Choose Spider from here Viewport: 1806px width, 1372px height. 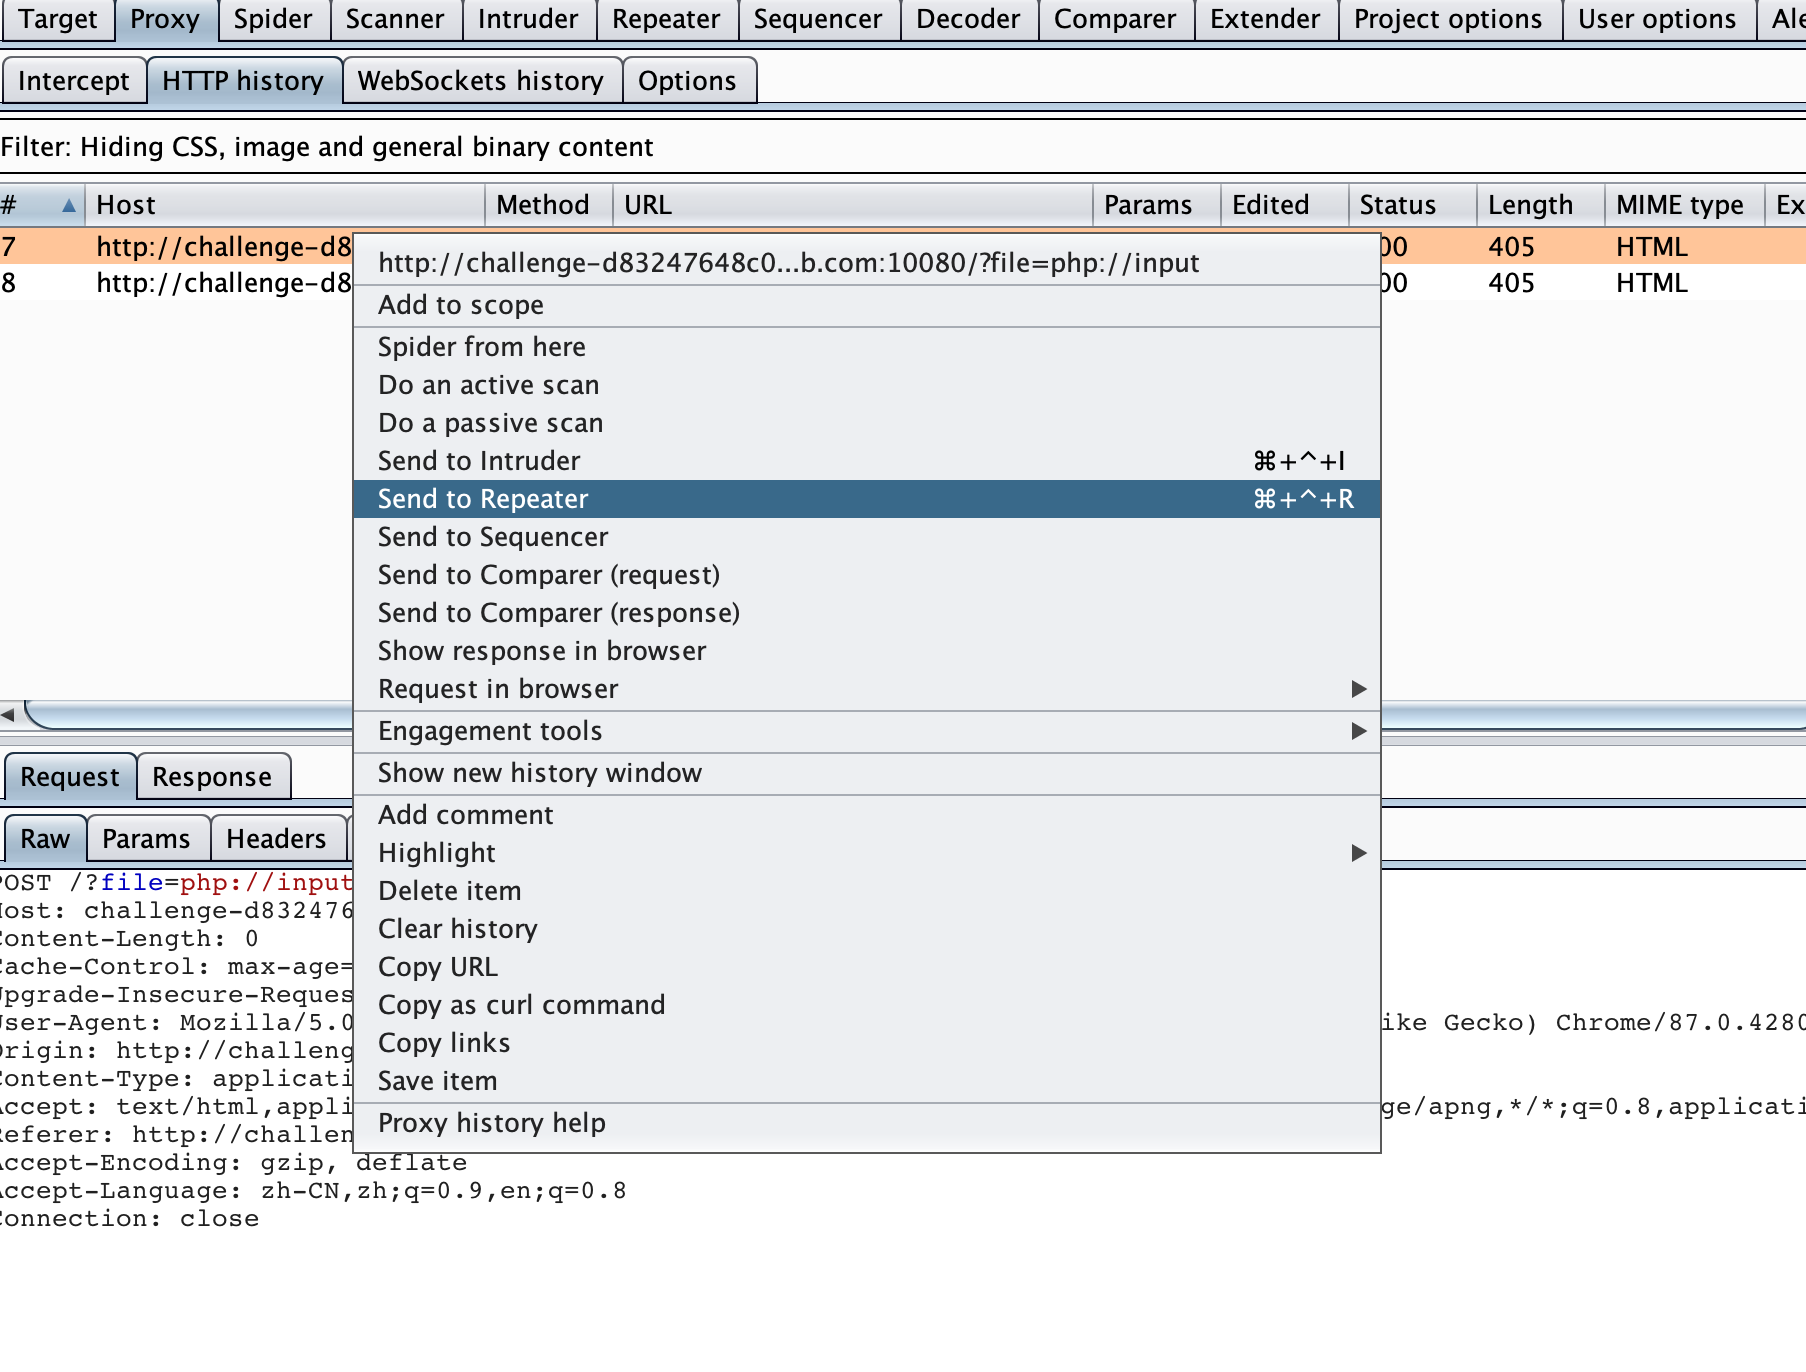click(867, 347)
